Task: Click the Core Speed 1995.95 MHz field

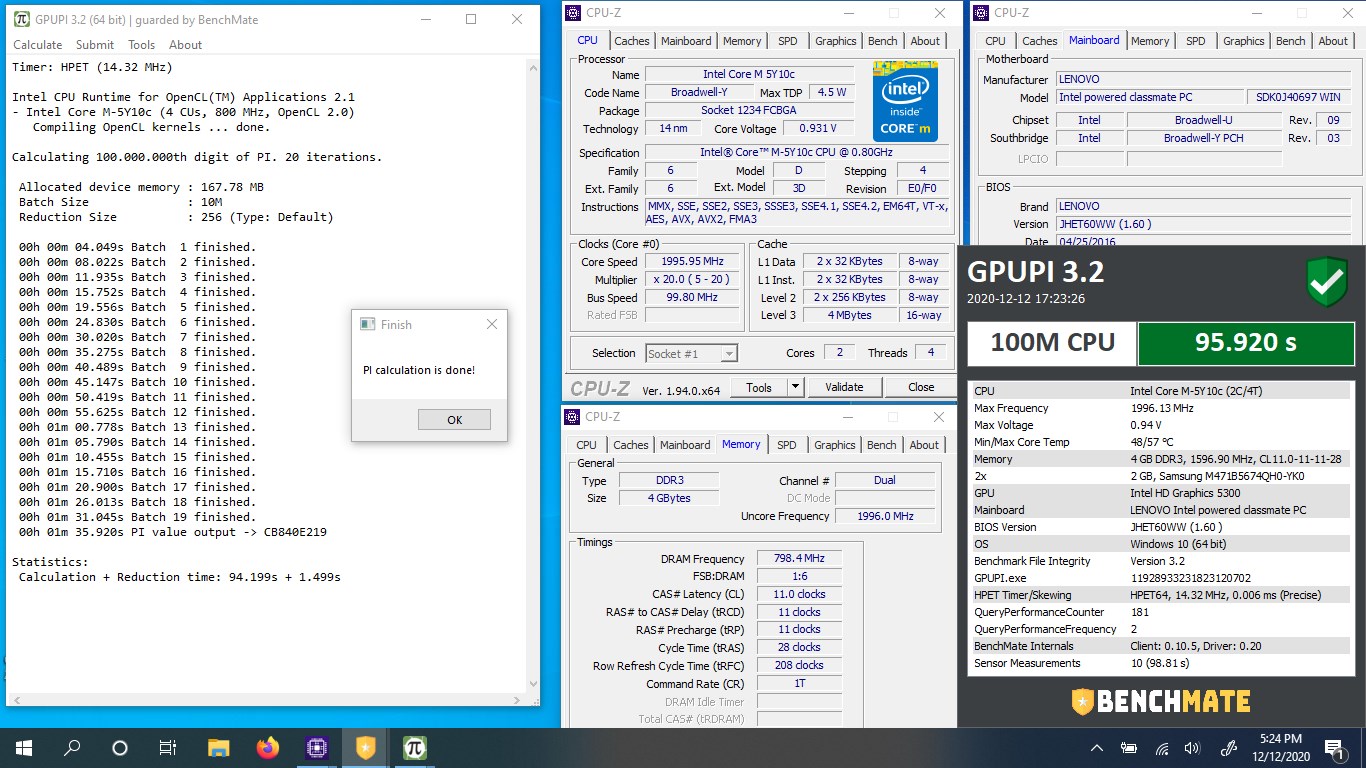Action: pos(692,262)
